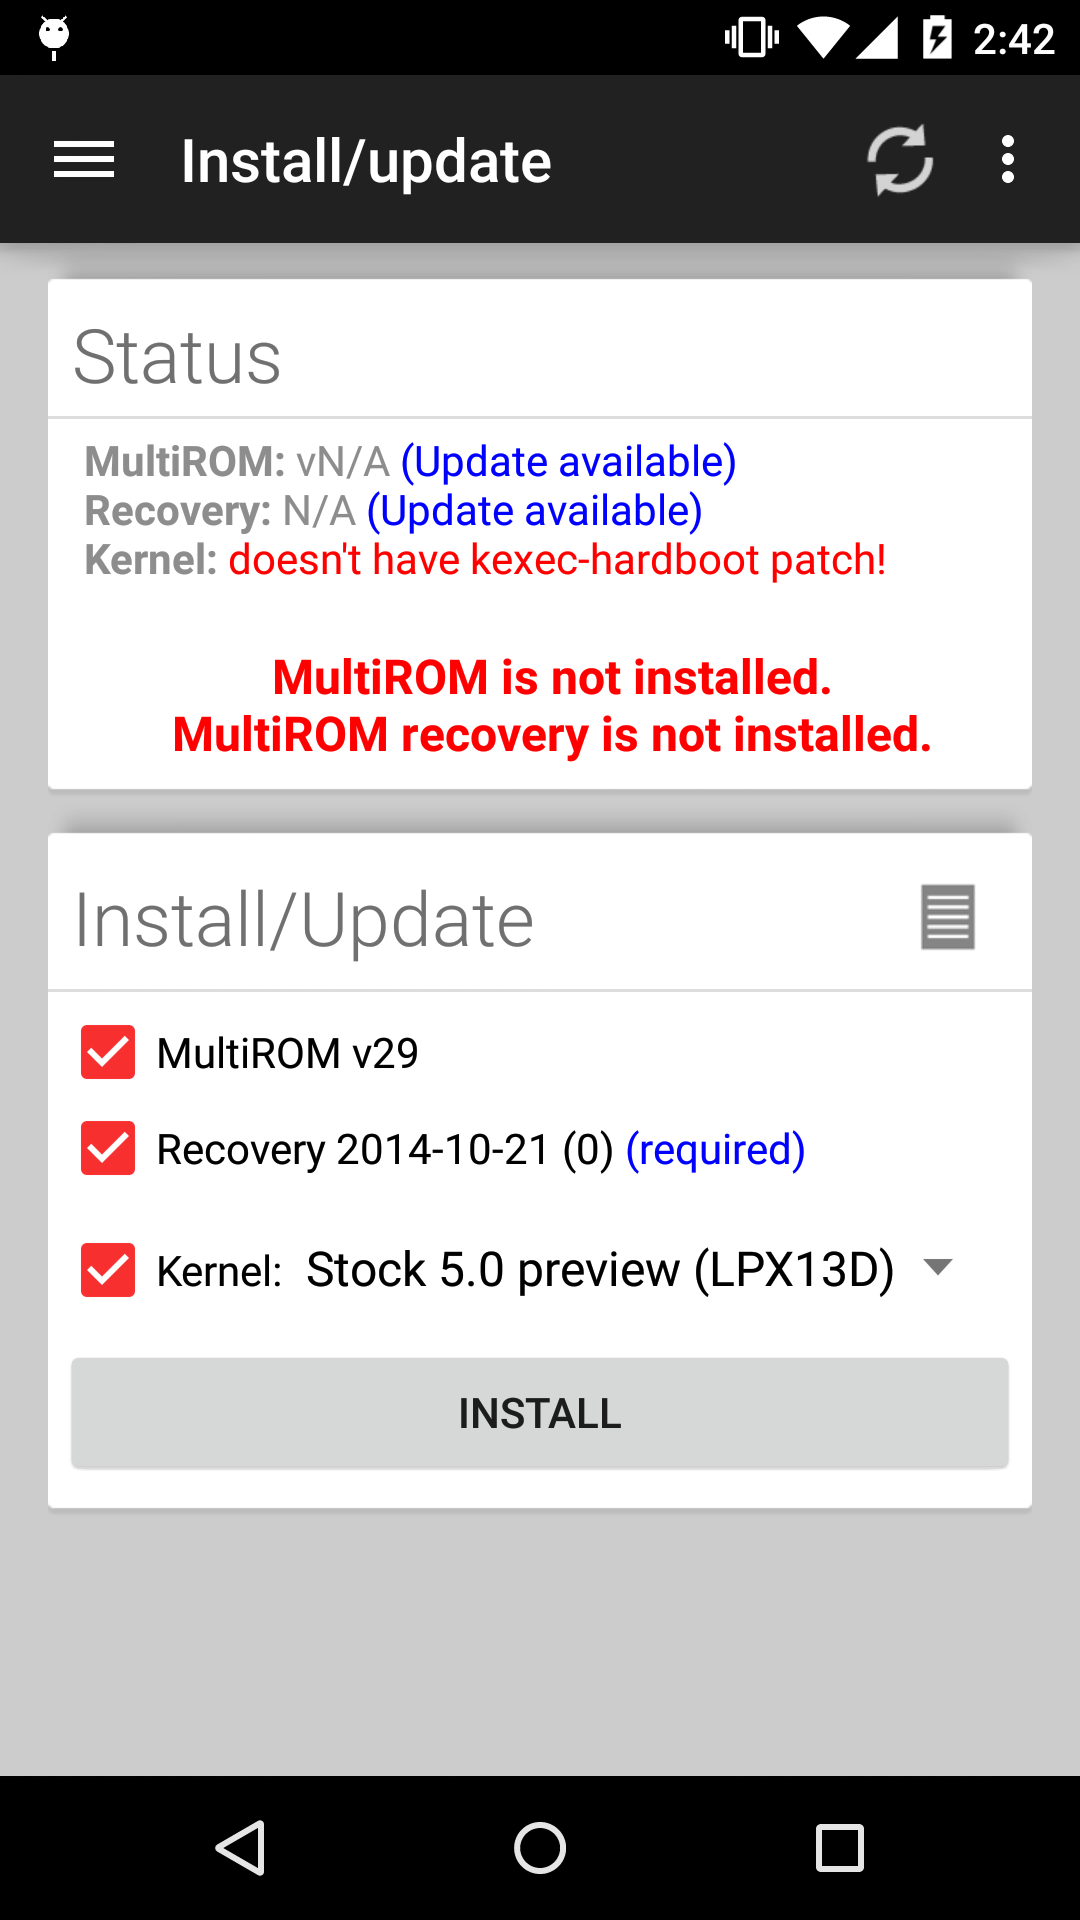Tap the battery charging status icon
The height and width of the screenshot is (1920, 1080).
pyautogui.click(x=936, y=38)
